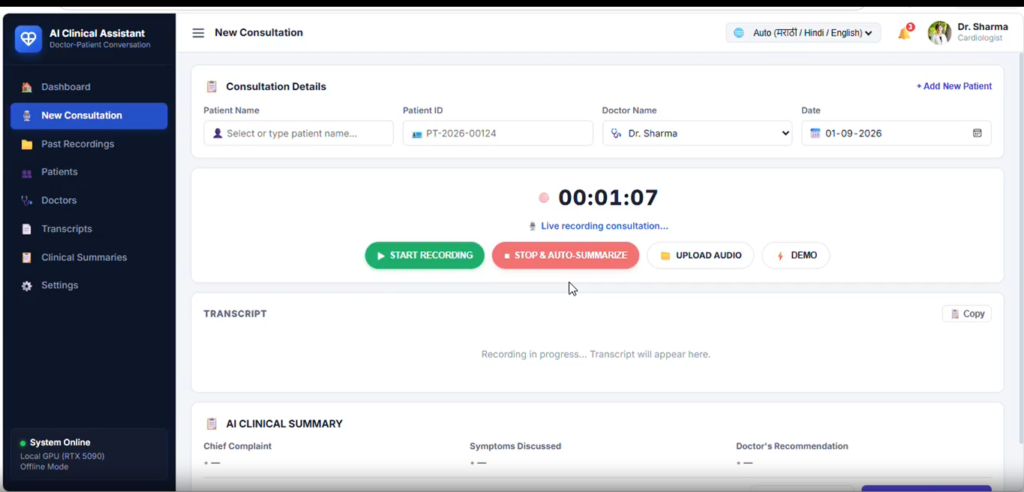Viewport: 1024px width, 492px height.
Task: Open Patients section
Action: coord(89,172)
